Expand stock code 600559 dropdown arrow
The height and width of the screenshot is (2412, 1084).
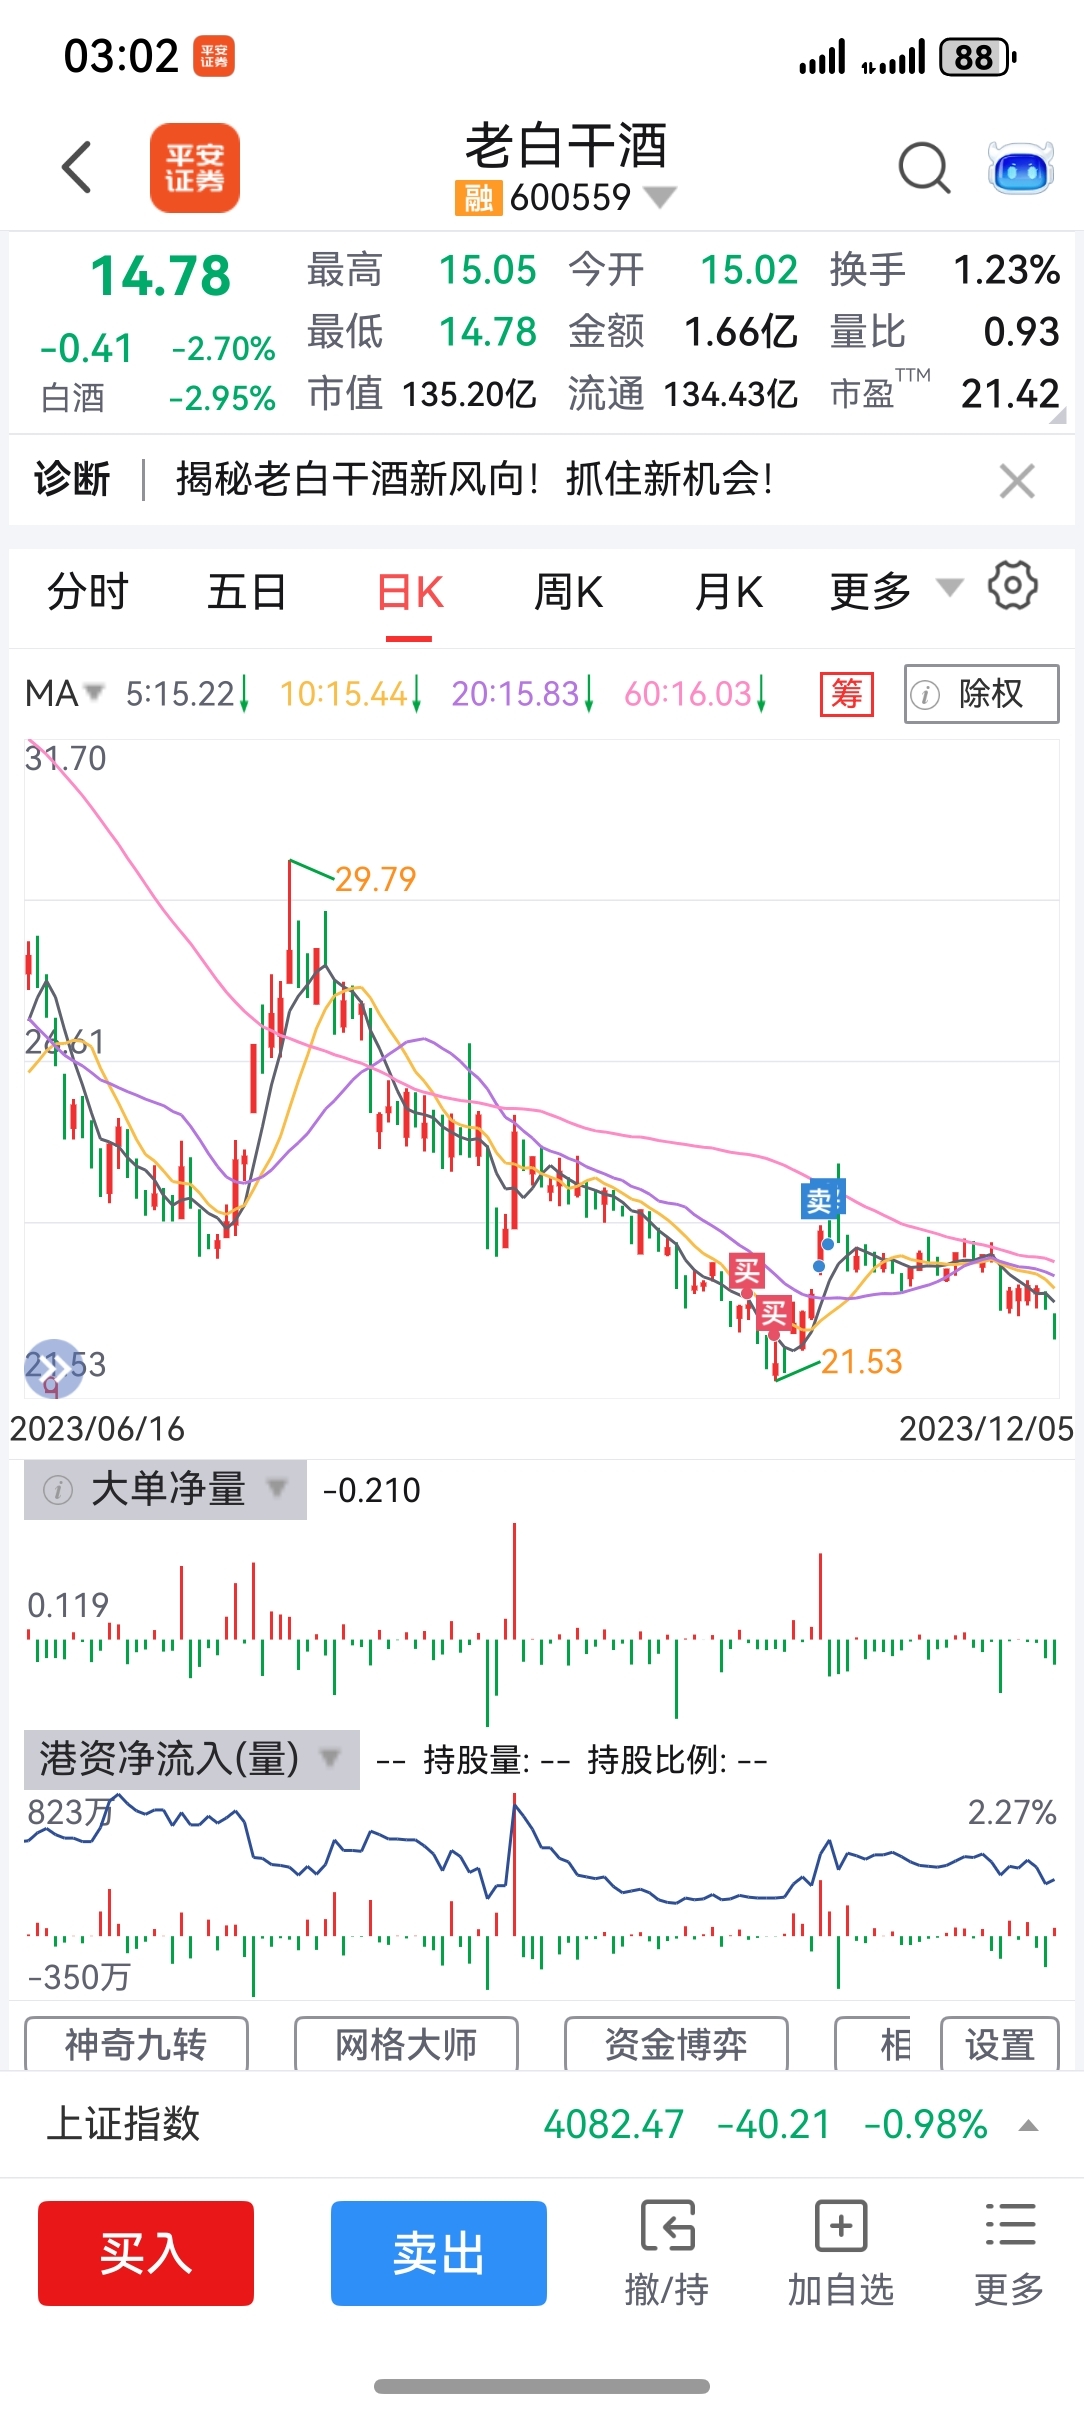(x=660, y=197)
